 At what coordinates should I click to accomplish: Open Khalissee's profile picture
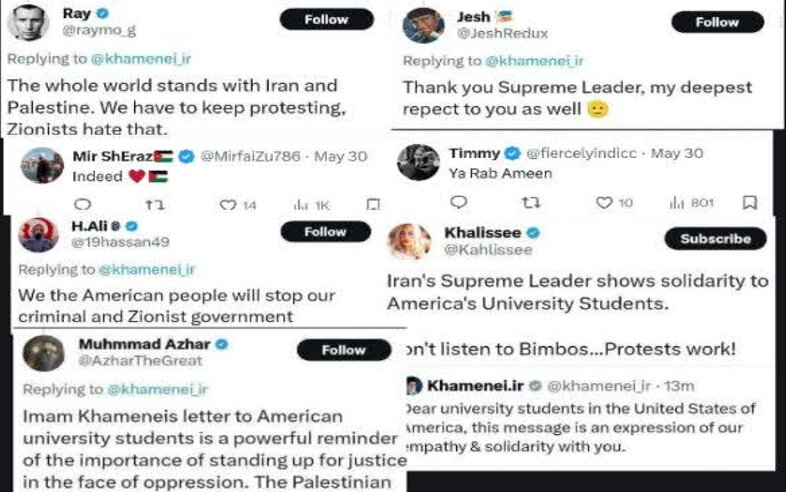click(x=410, y=240)
